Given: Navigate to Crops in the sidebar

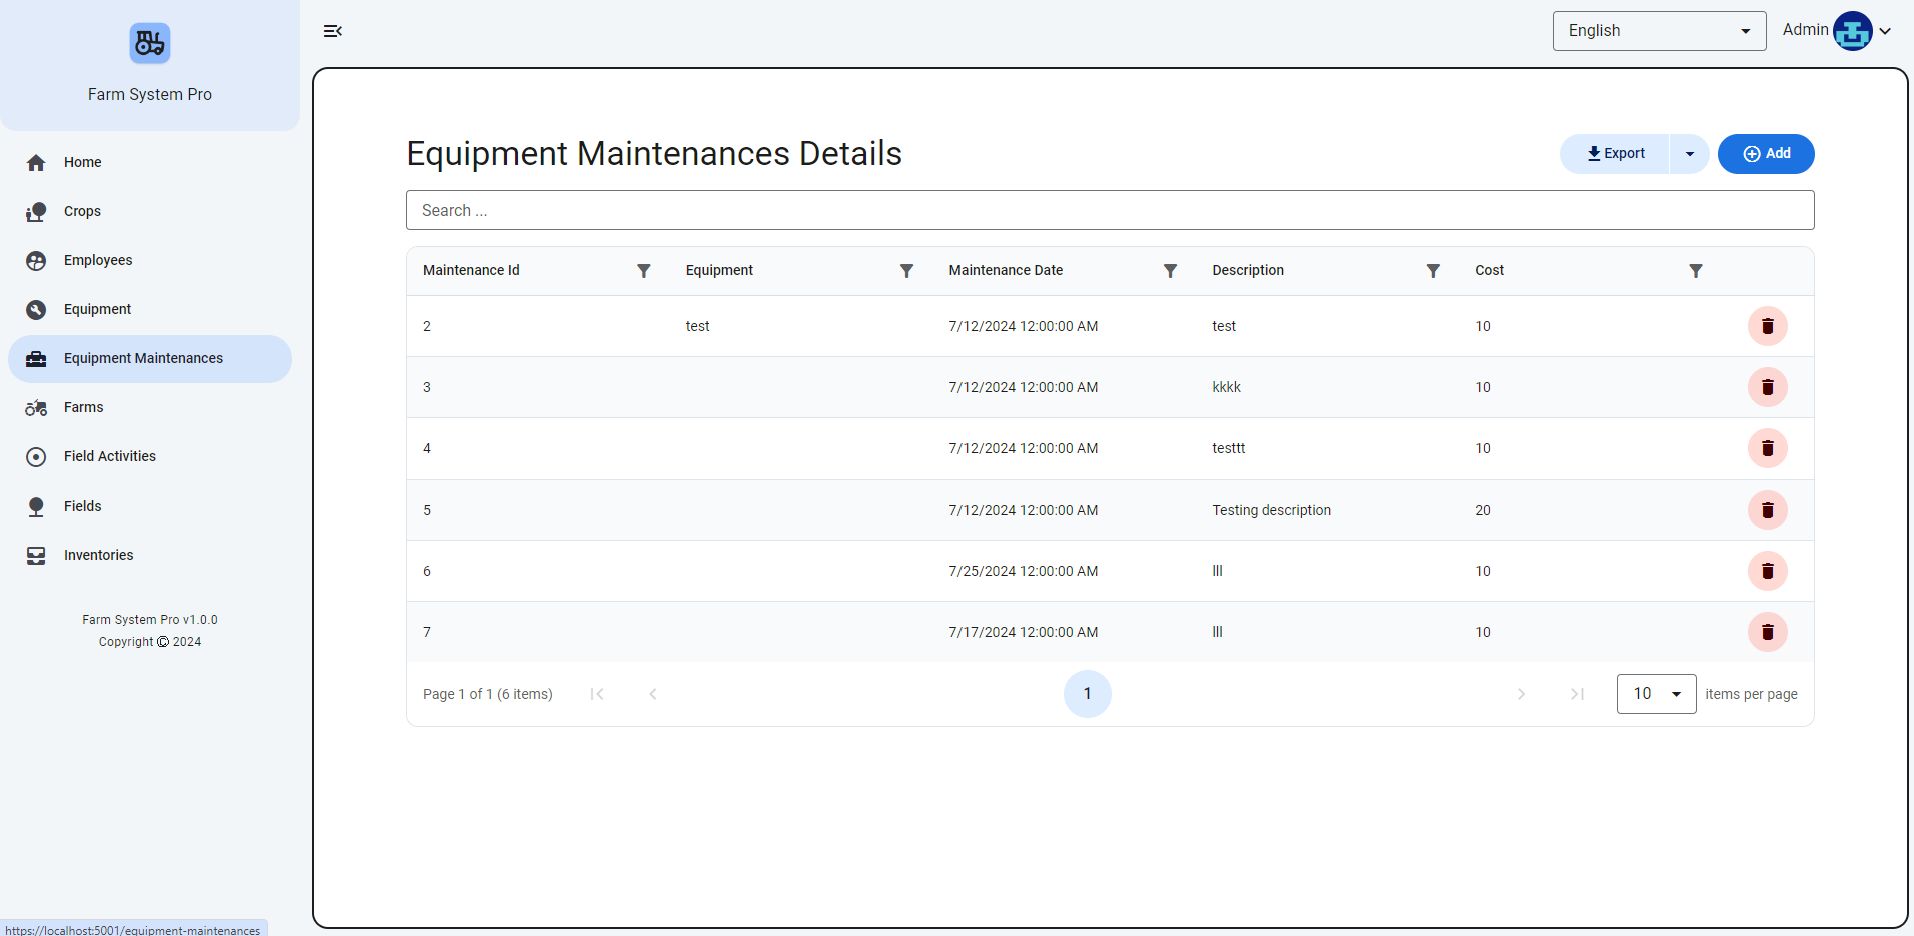Looking at the screenshot, I should [82, 211].
